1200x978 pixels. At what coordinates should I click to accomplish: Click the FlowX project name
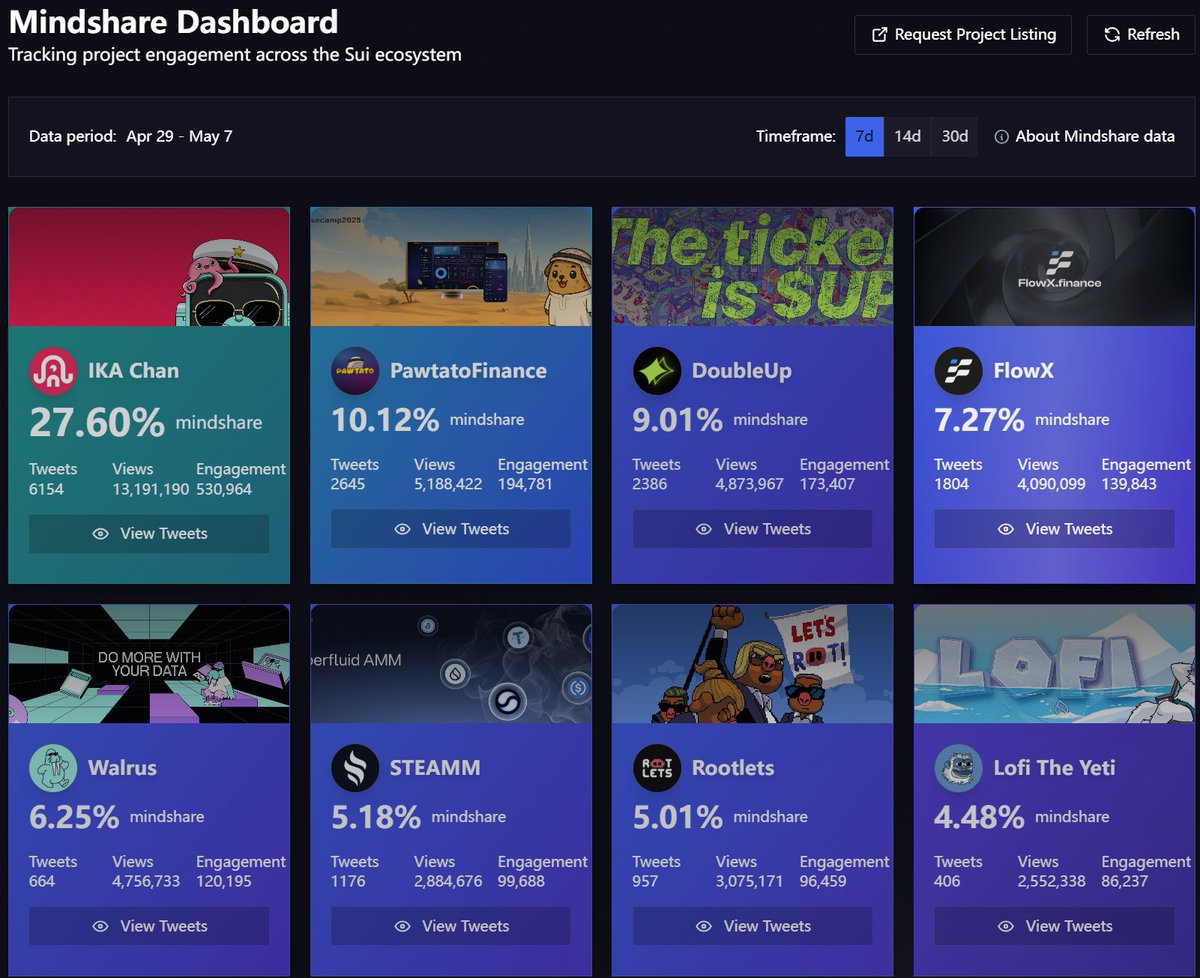pos(1023,371)
